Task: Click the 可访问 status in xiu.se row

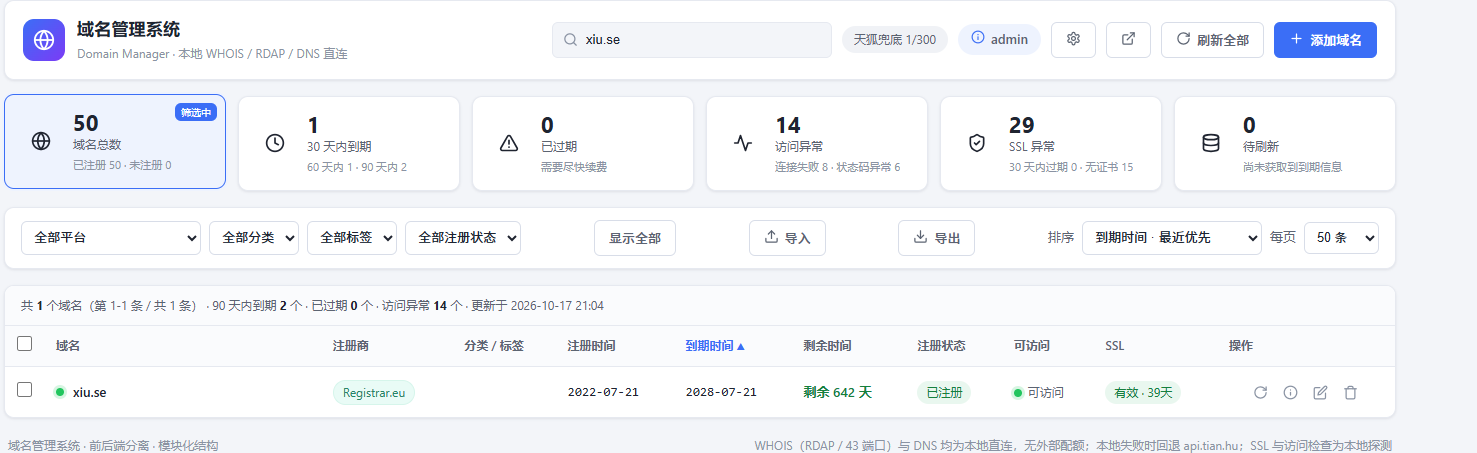Action: click(1038, 392)
